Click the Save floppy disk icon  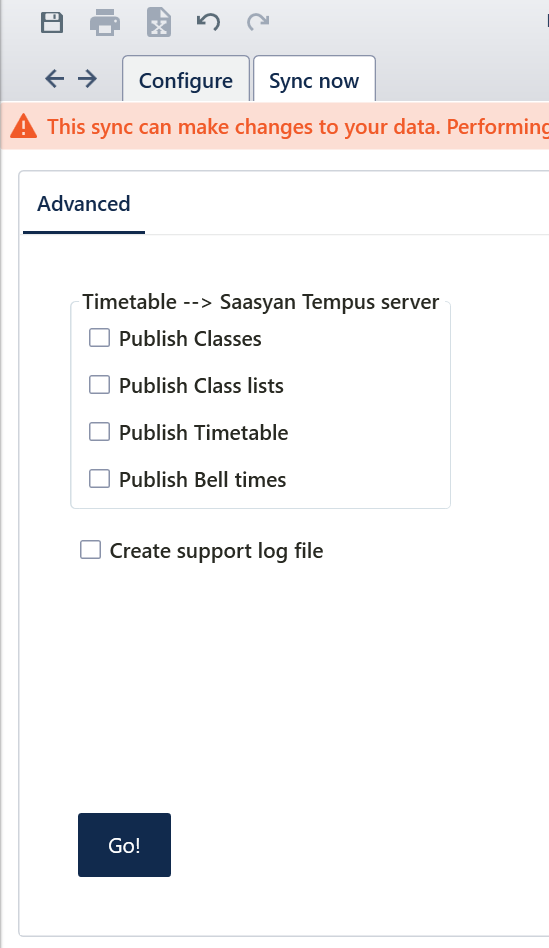click(x=52, y=22)
